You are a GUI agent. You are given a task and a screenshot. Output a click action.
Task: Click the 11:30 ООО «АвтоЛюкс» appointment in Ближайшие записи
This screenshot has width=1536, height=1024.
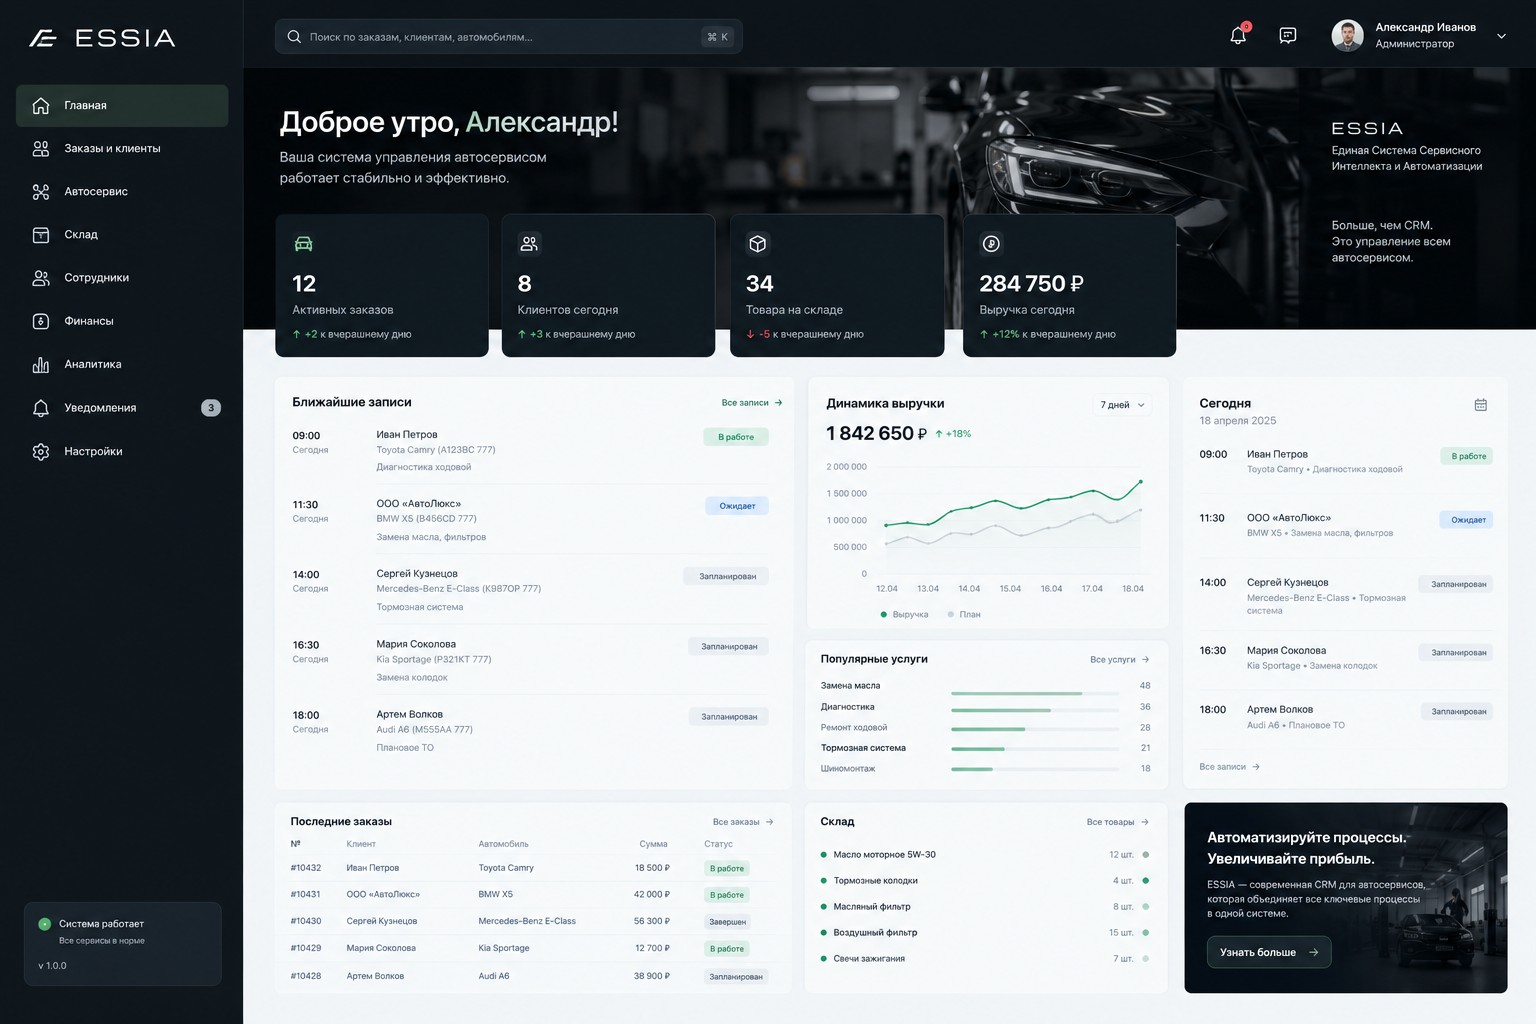coord(530,520)
